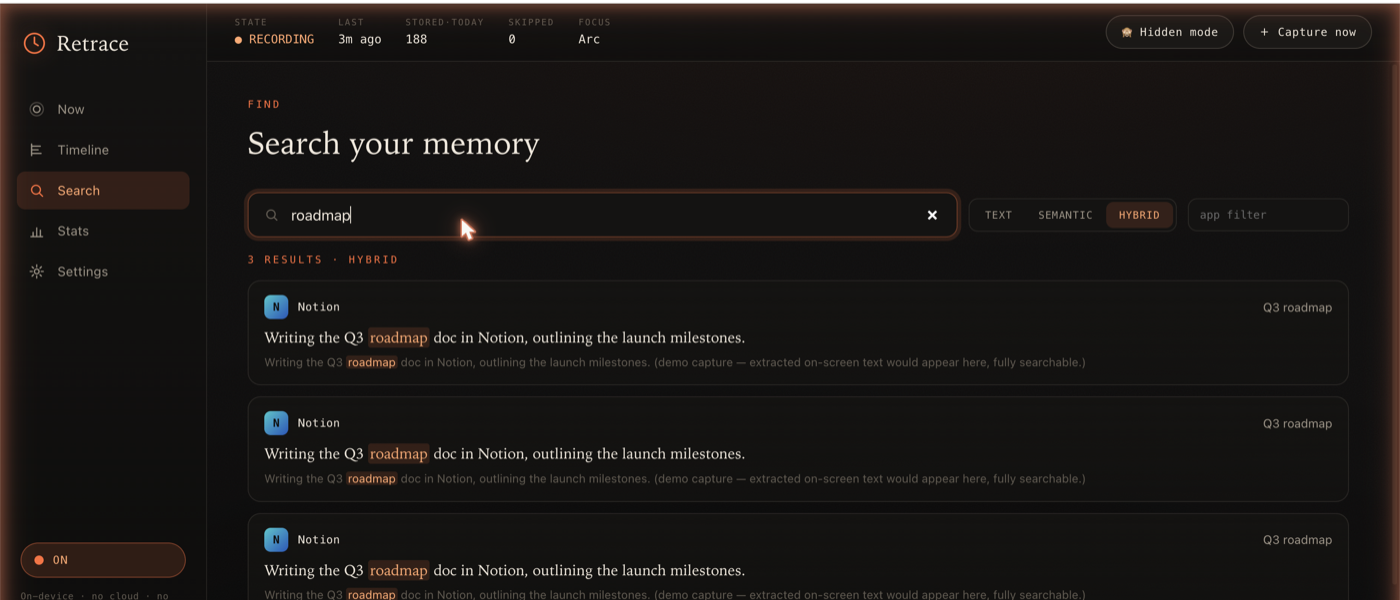Click 'Q3 roadmap' tag on first result
This screenshot has height=600, width=1400.
1297,308
